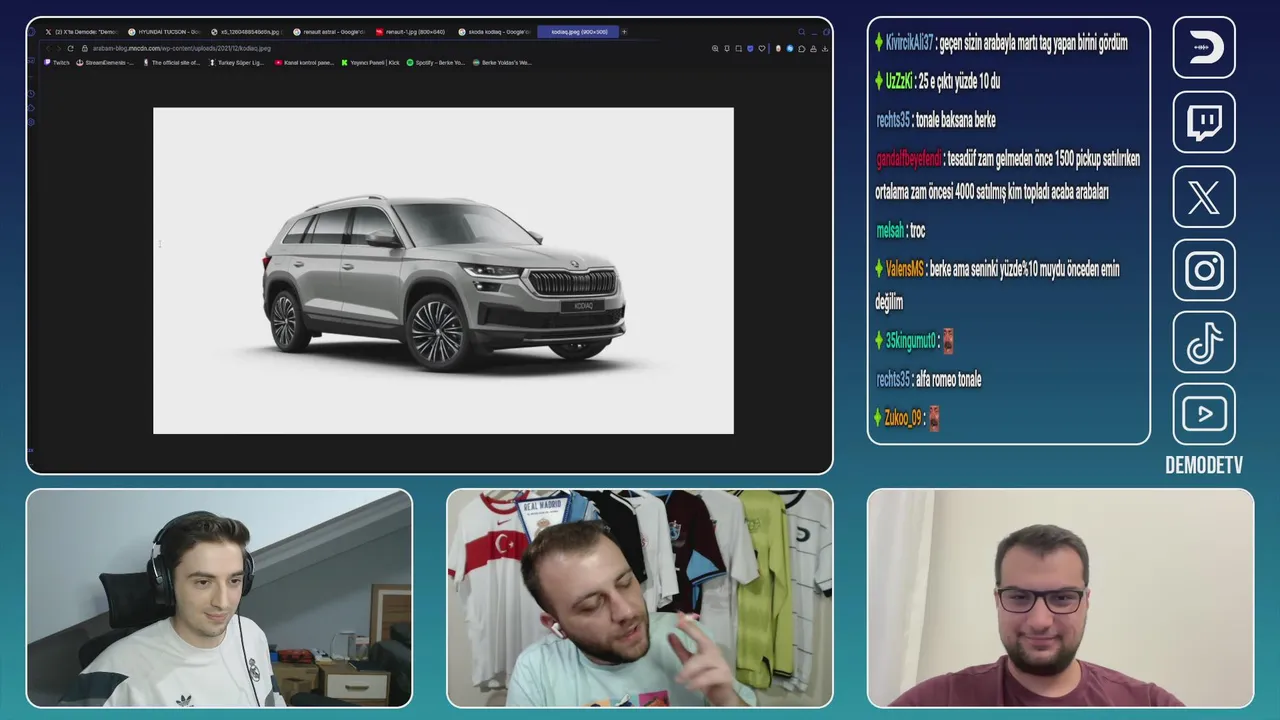Click the DEMODETV label

pos(1204,465)
